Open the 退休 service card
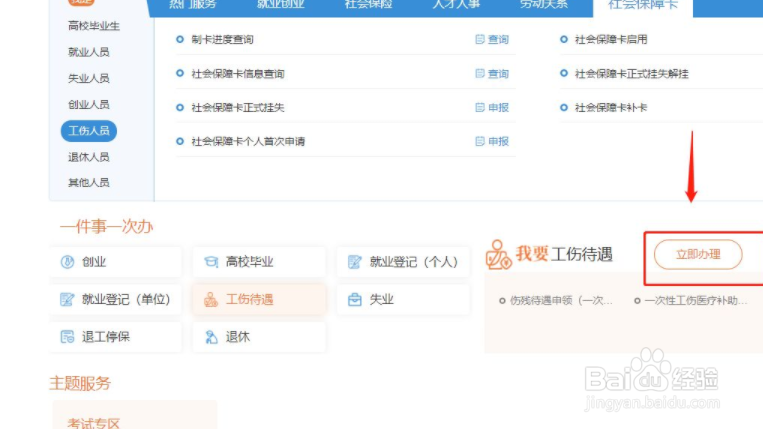The image size is (763, 429). point(259,337)
